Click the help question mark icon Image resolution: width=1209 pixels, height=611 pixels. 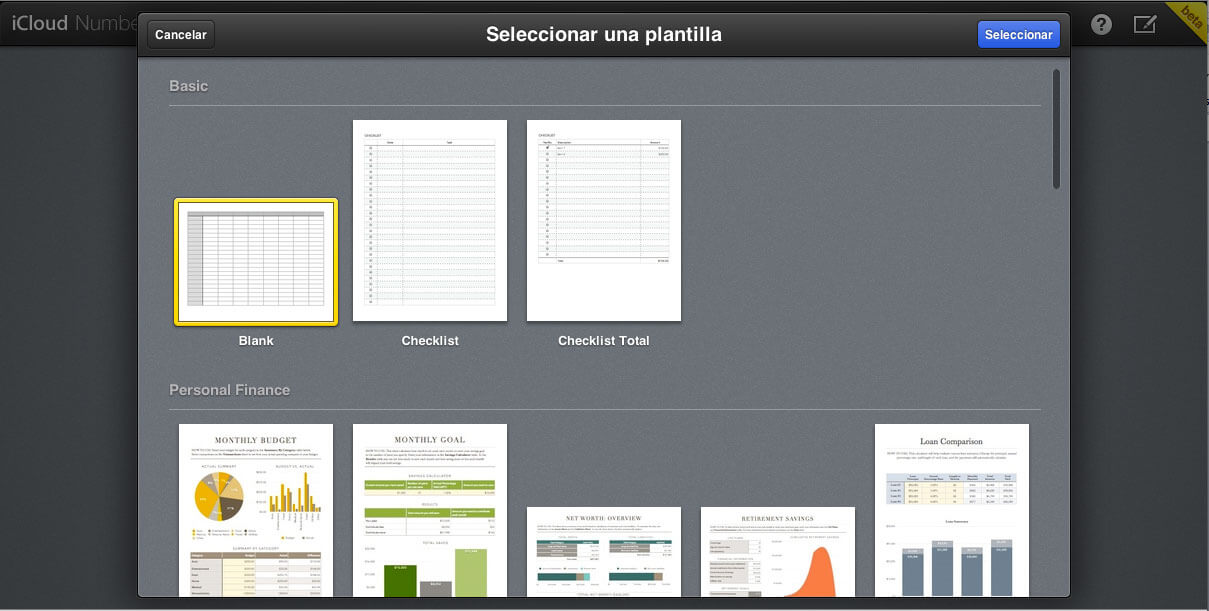click(x=1101, y=25)
